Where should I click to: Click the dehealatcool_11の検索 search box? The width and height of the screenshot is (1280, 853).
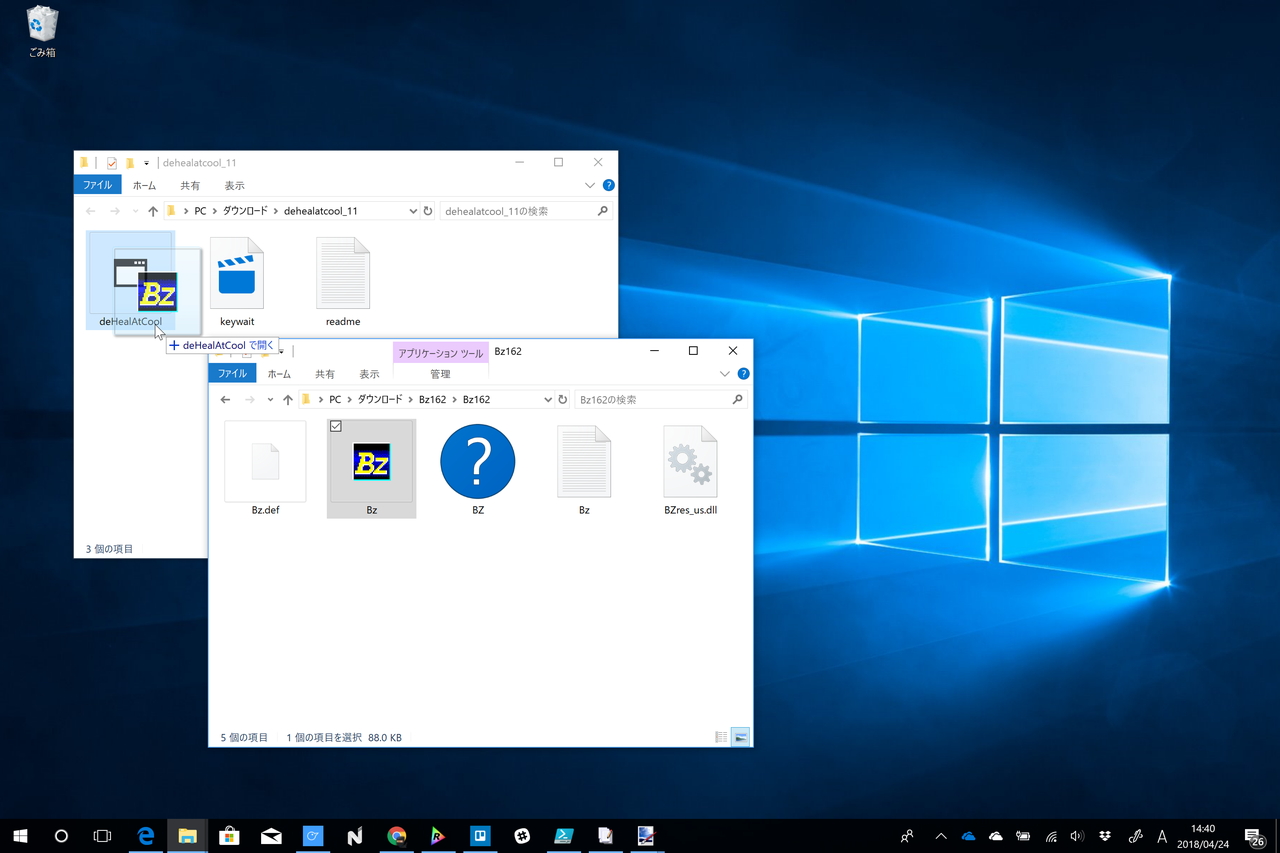coord(526,211)
